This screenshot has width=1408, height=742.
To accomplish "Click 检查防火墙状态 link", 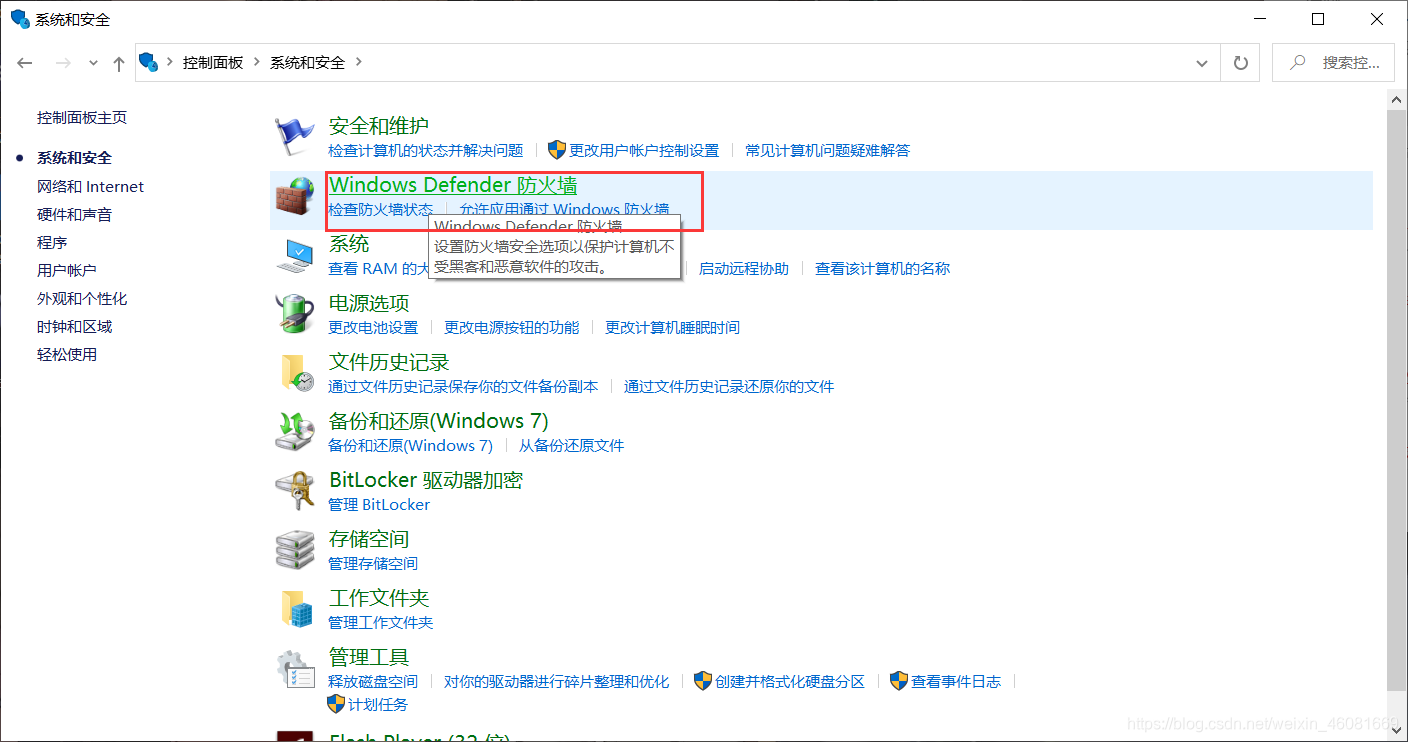I will 381,209.
